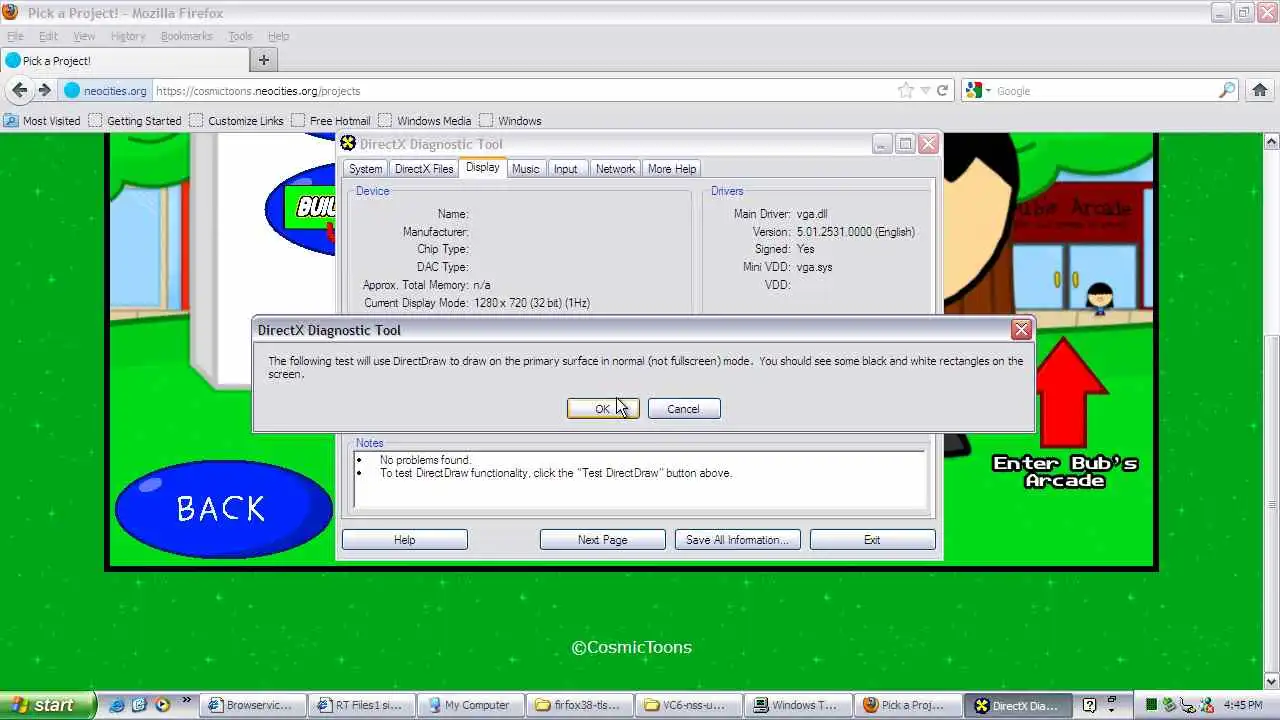
Task: Cancel the DirectDraw test dialog
Action: (683, 409)
